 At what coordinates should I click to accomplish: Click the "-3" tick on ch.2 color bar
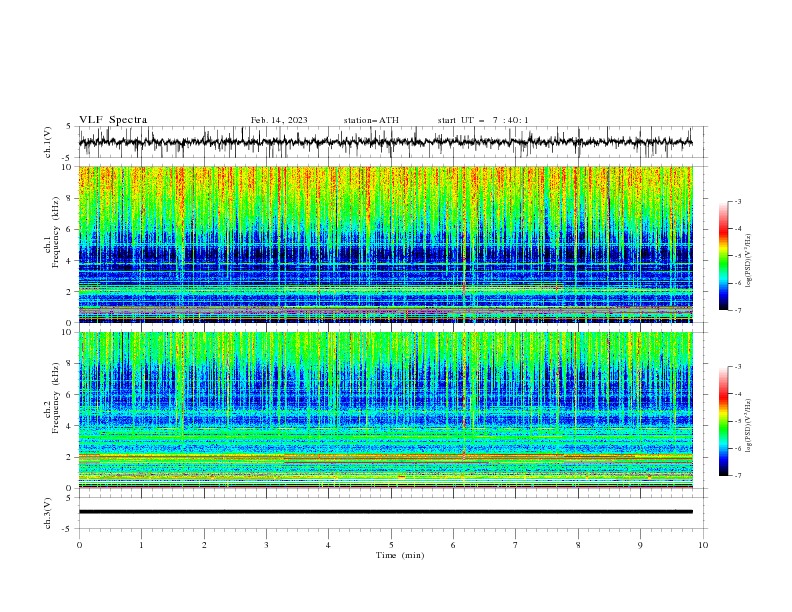pos(737,367)
